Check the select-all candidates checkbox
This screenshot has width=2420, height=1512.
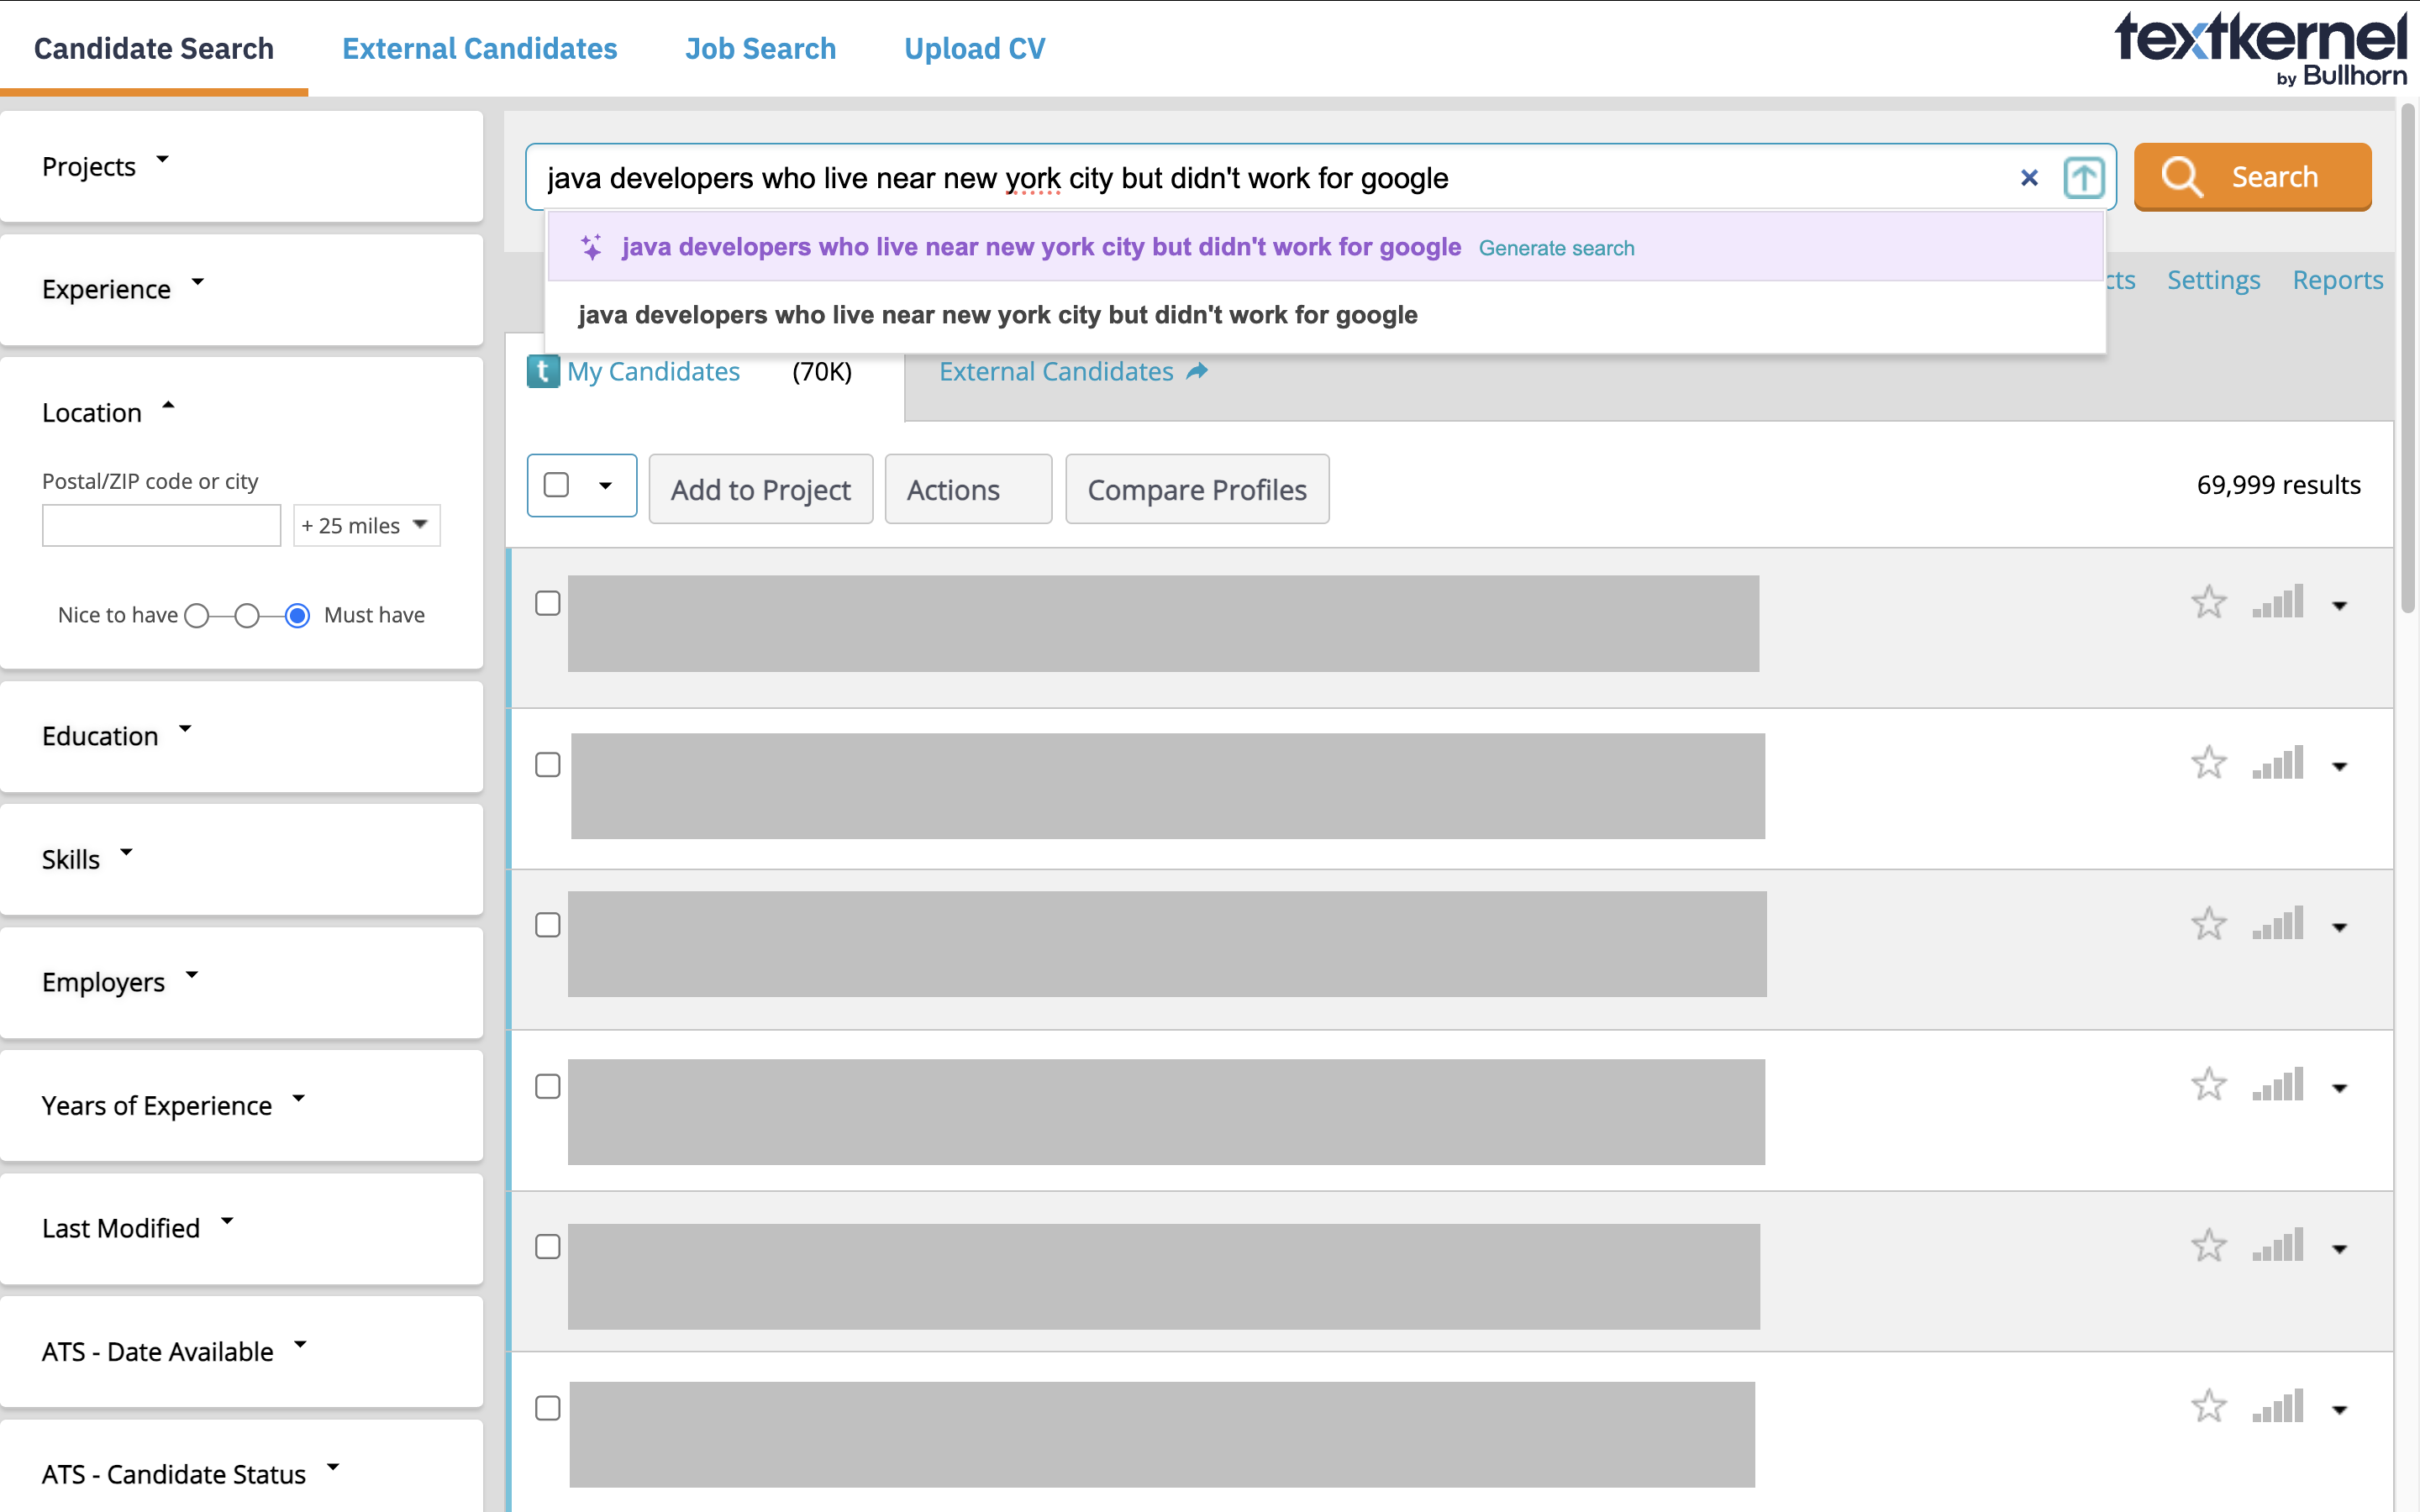point(557,485)
